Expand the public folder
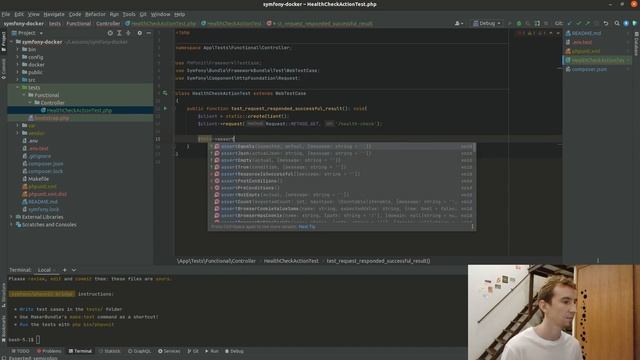 (x=18, y=72)
